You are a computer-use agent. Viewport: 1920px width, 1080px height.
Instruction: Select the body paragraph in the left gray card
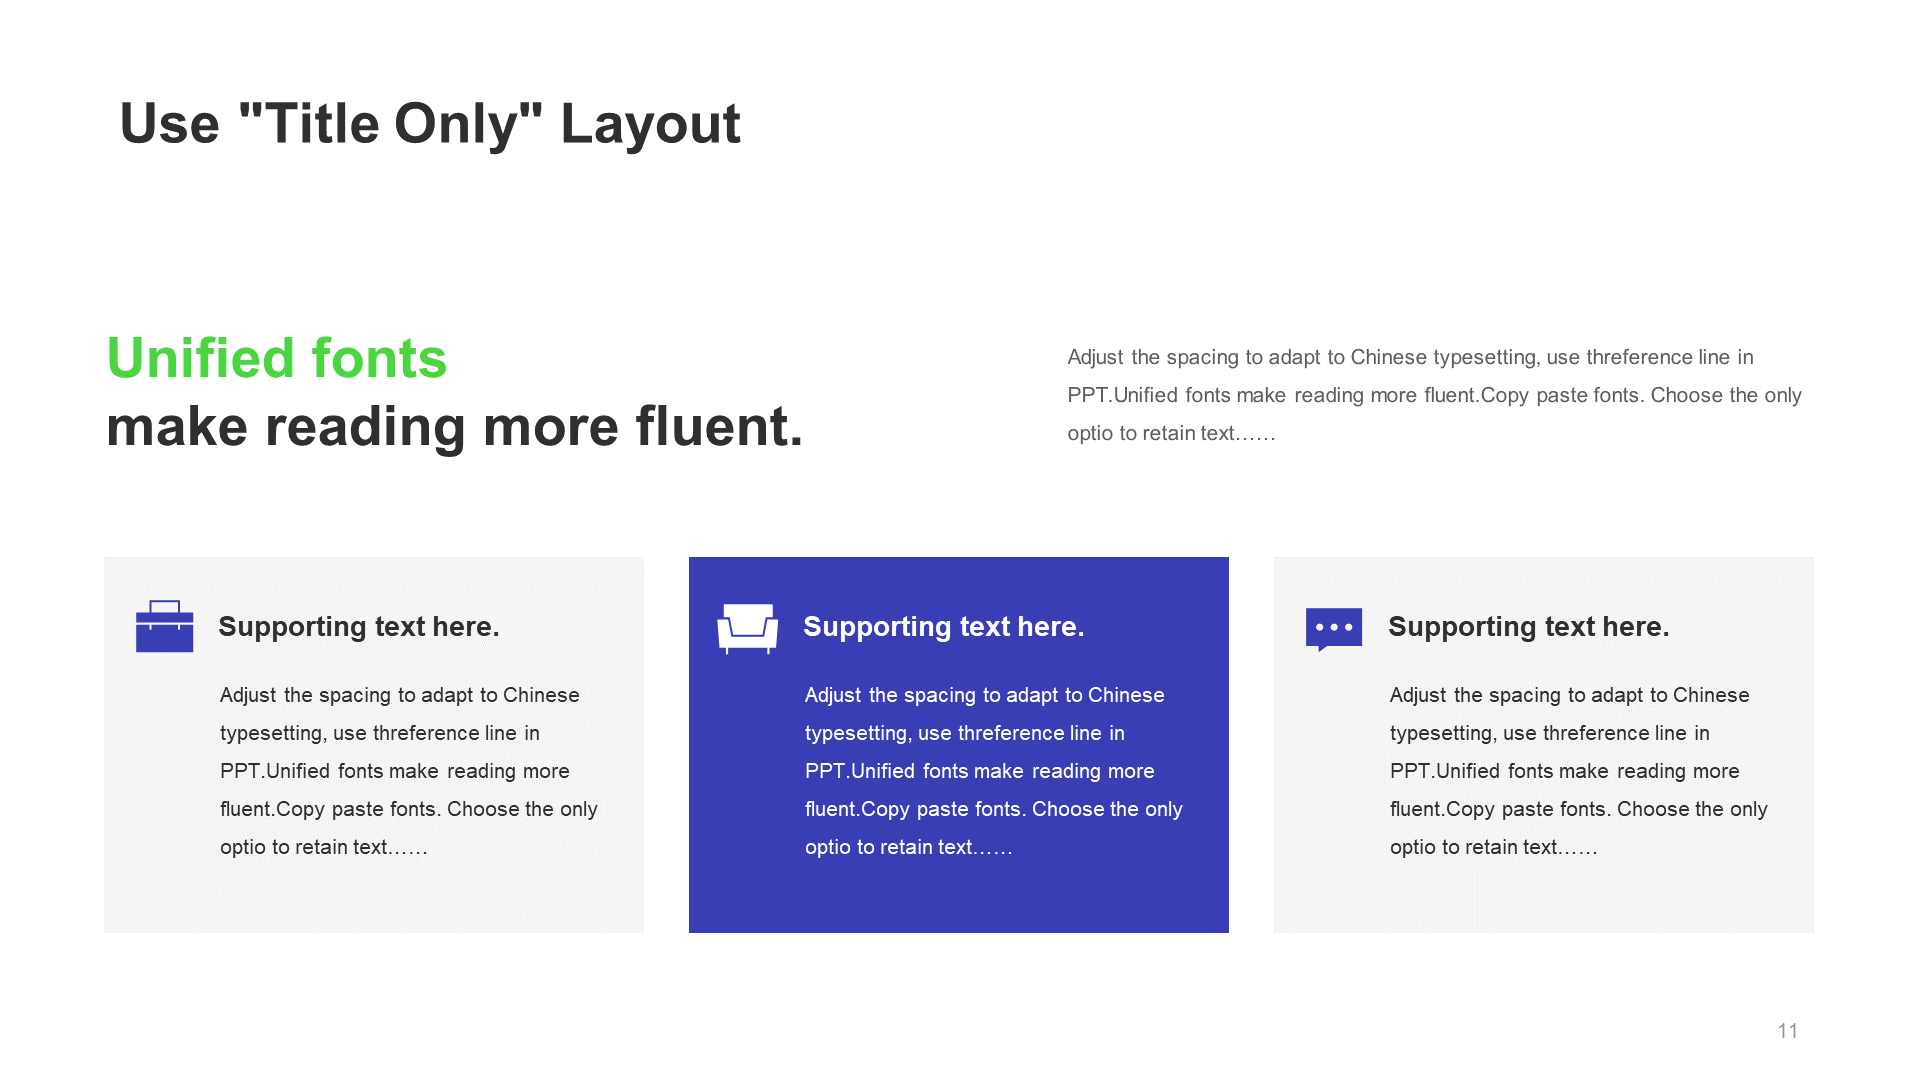pos(409,771)
